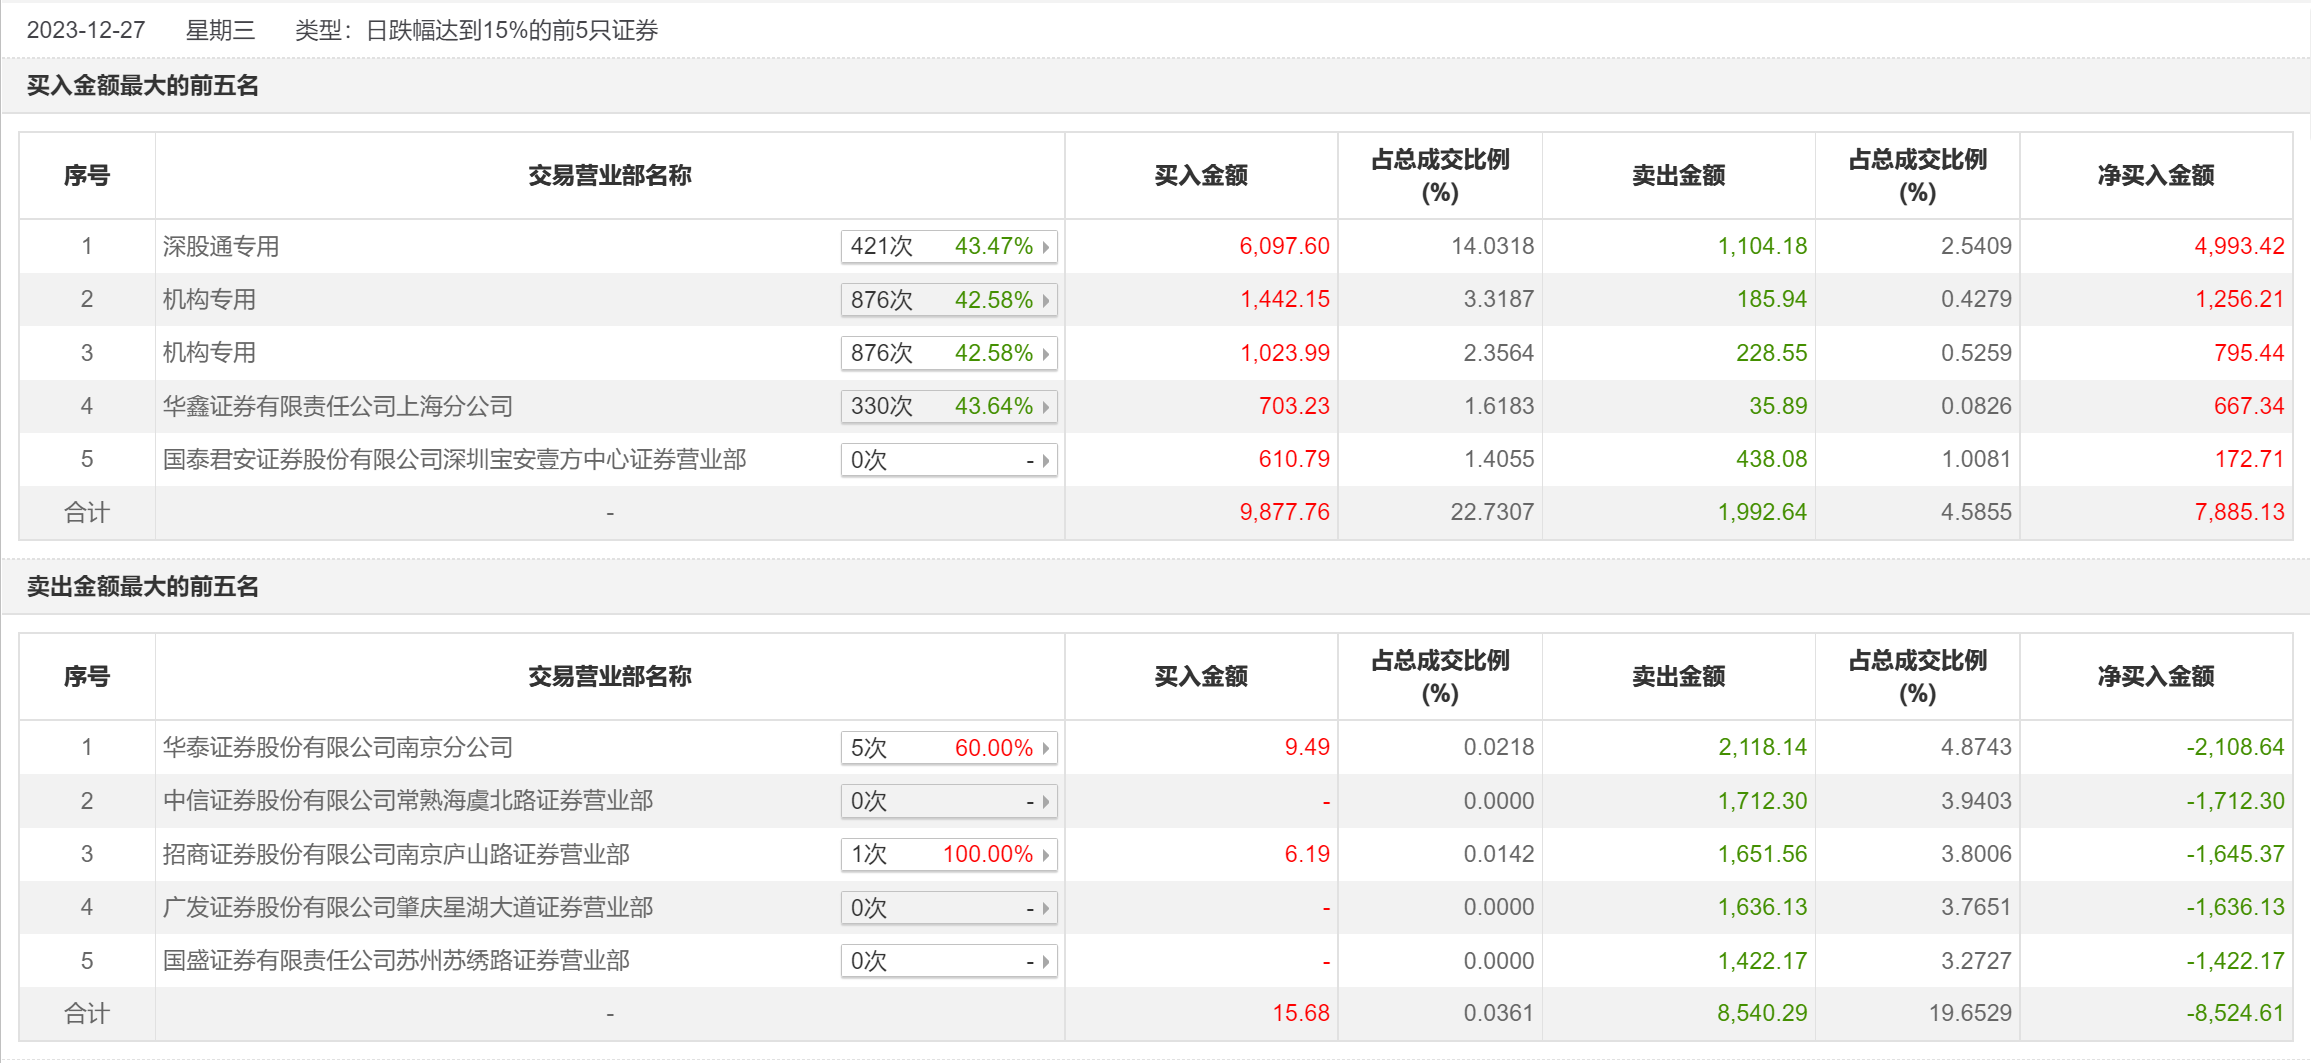
Task: Open 华泰证券股份有限公司南京分公司 link
Action: pos(337,748)
